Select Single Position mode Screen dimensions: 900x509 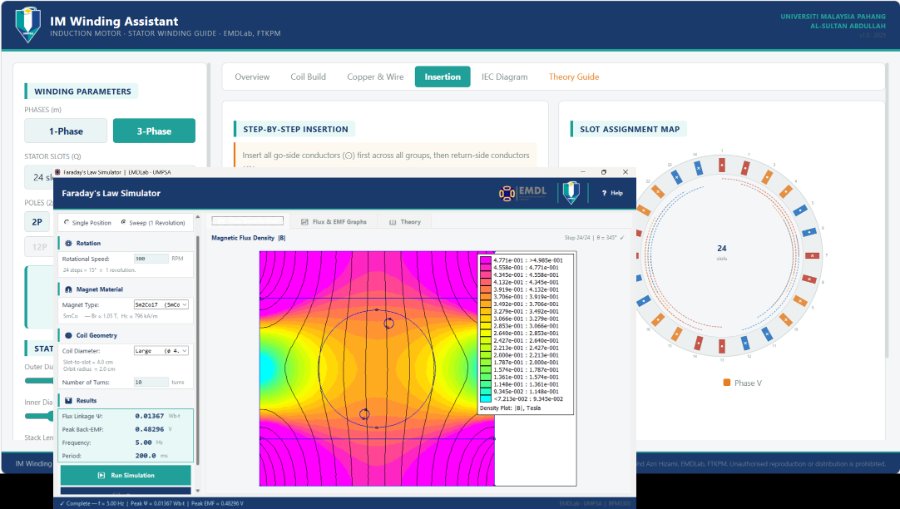pyautogui.click(x=88, y=223)
